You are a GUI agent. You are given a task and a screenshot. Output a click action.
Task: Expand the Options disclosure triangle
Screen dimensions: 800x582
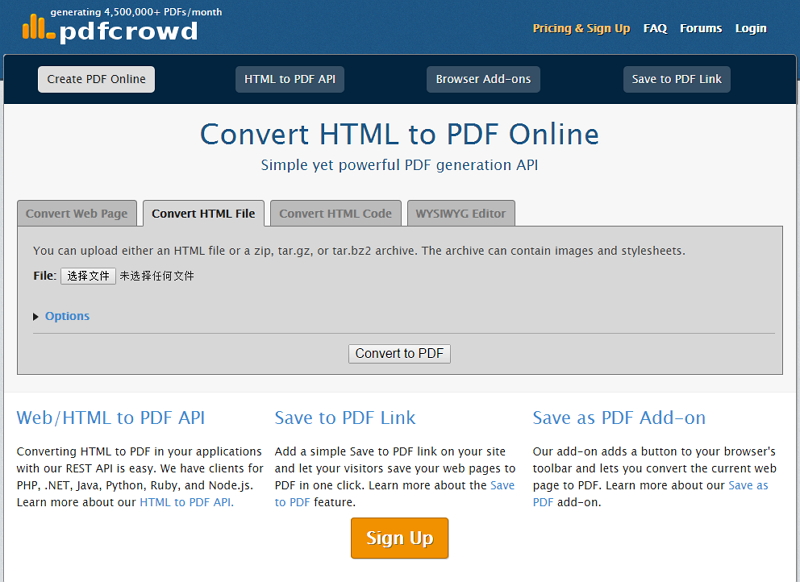[x=38, y=315]
